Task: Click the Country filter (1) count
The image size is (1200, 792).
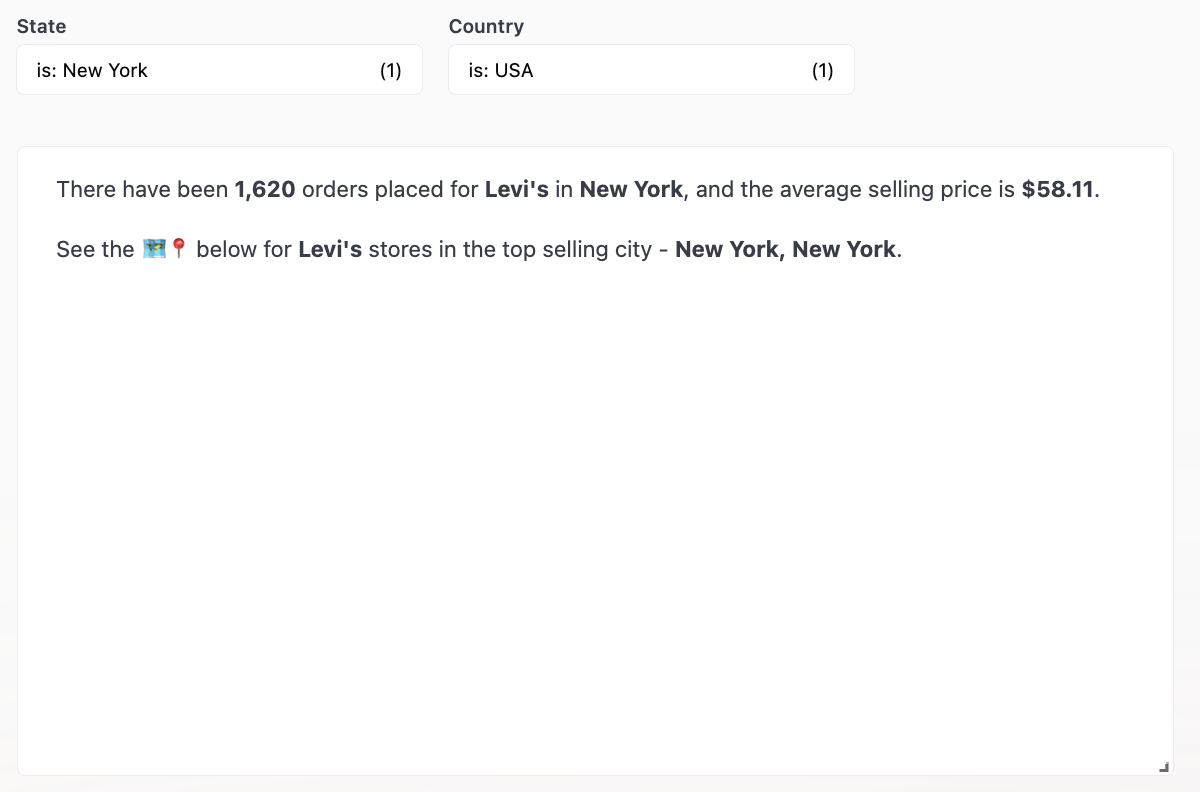Action: click(822, 70)
